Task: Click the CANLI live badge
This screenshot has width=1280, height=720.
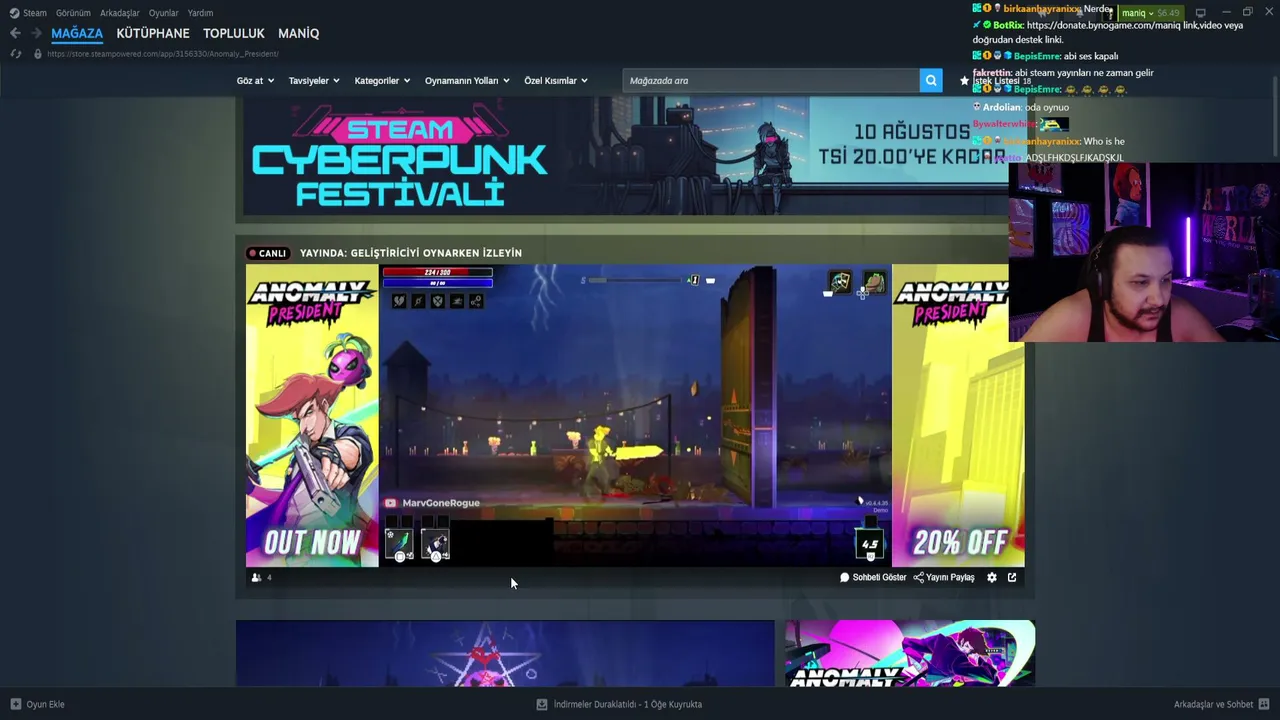Action: pyautogui.click(x=267, y=253)
